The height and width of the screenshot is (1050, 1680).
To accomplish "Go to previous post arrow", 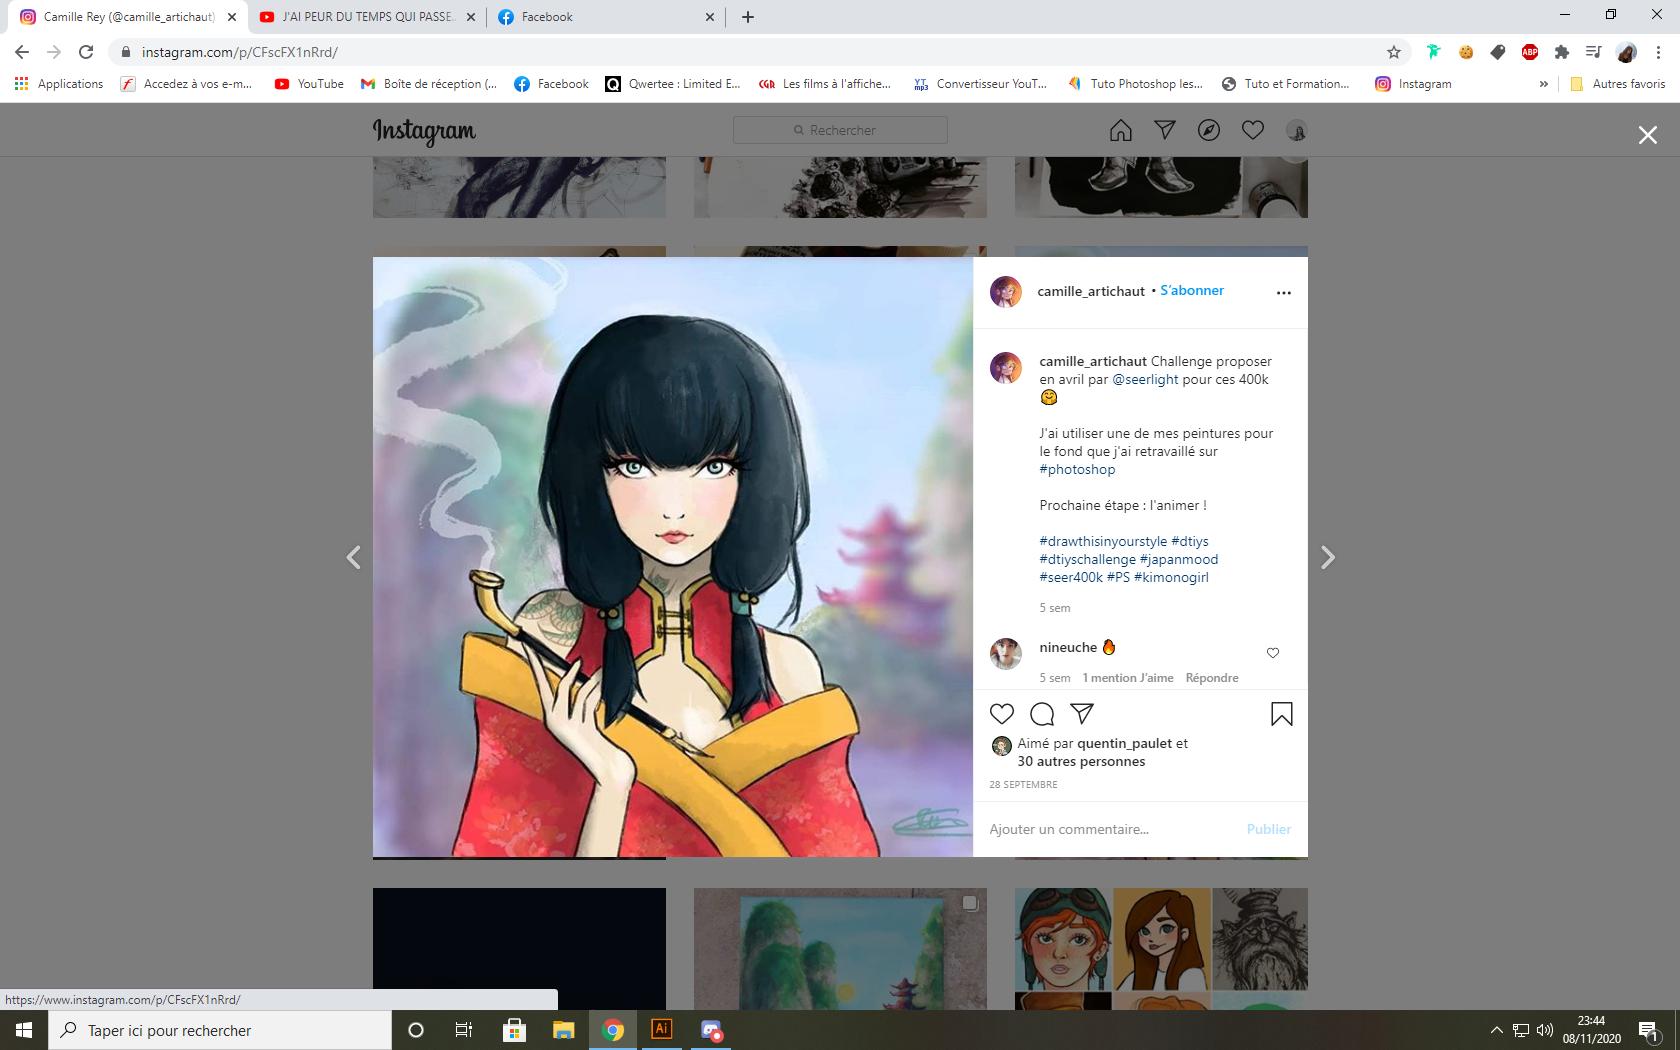I will [353, 557].
